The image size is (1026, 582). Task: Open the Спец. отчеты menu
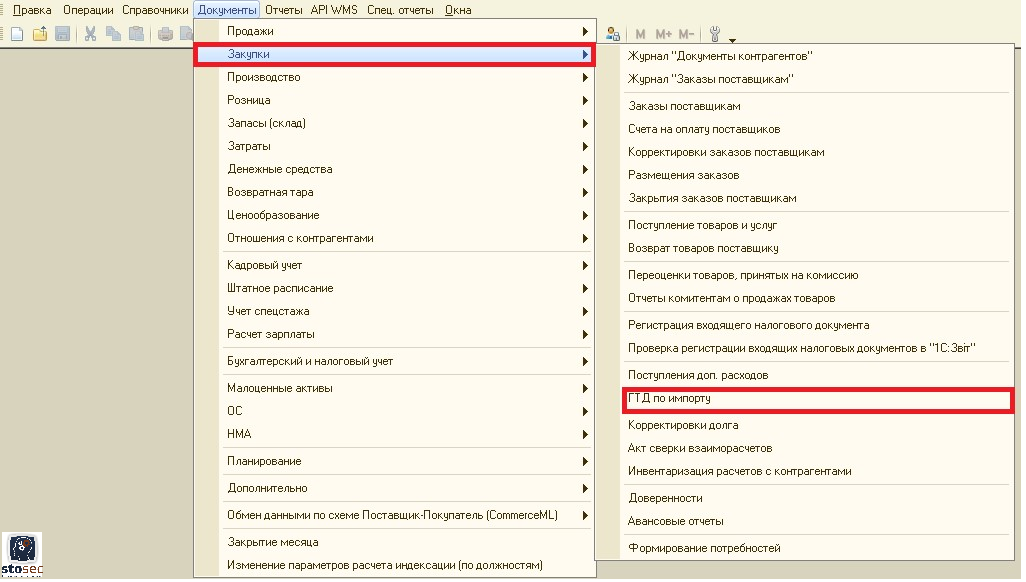pos(400,10)
